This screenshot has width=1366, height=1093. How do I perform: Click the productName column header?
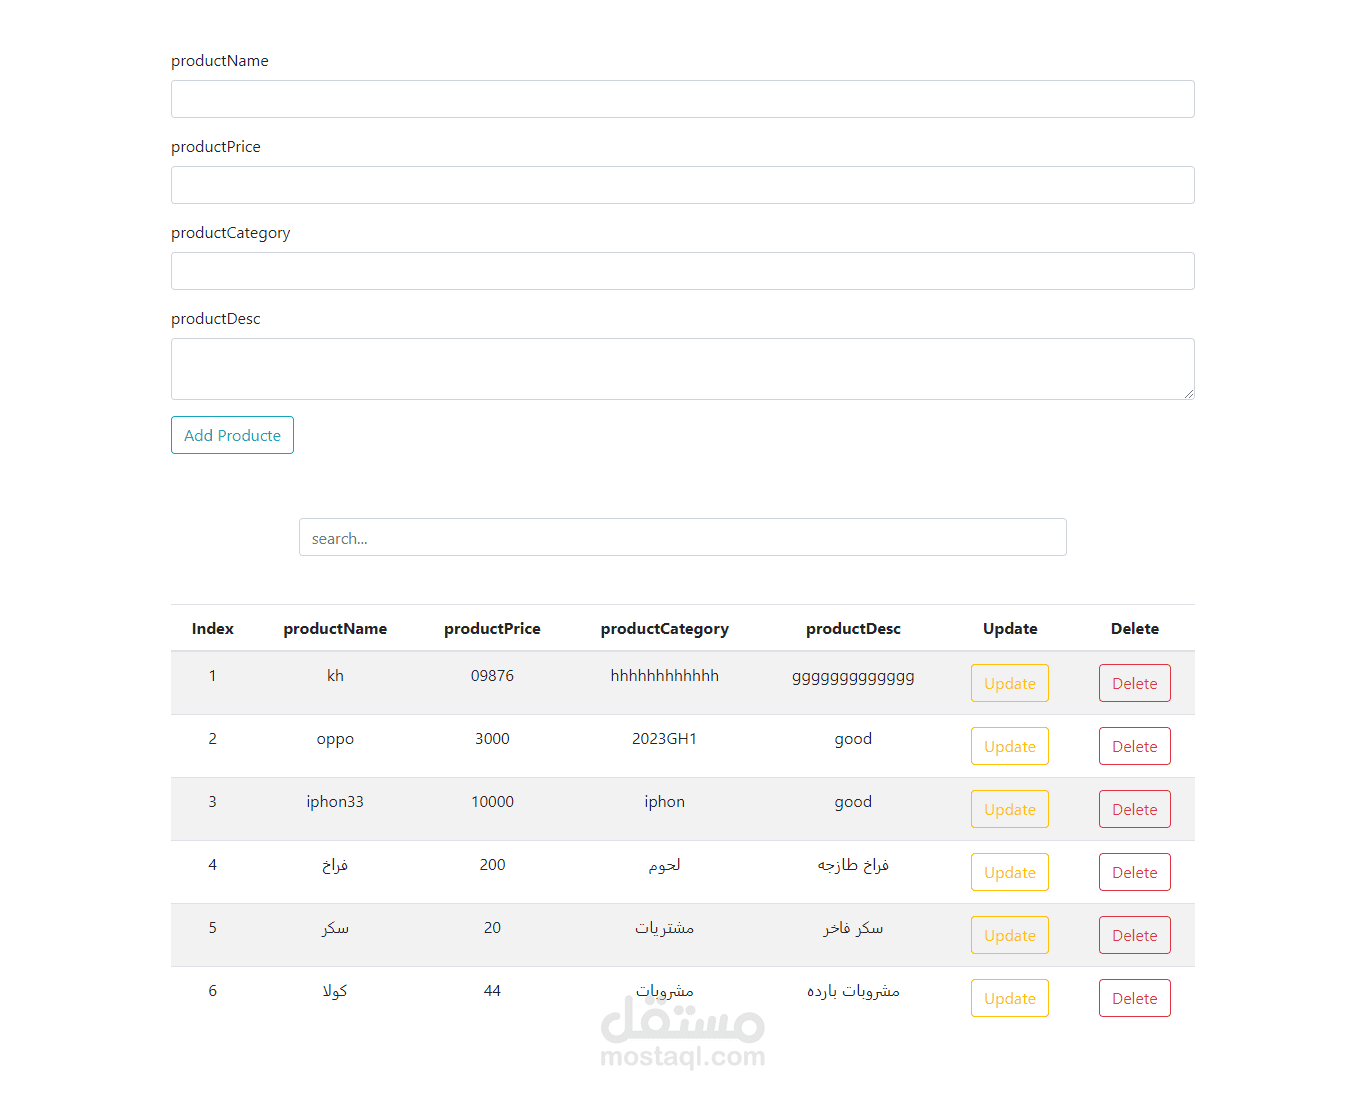[335, 628]
